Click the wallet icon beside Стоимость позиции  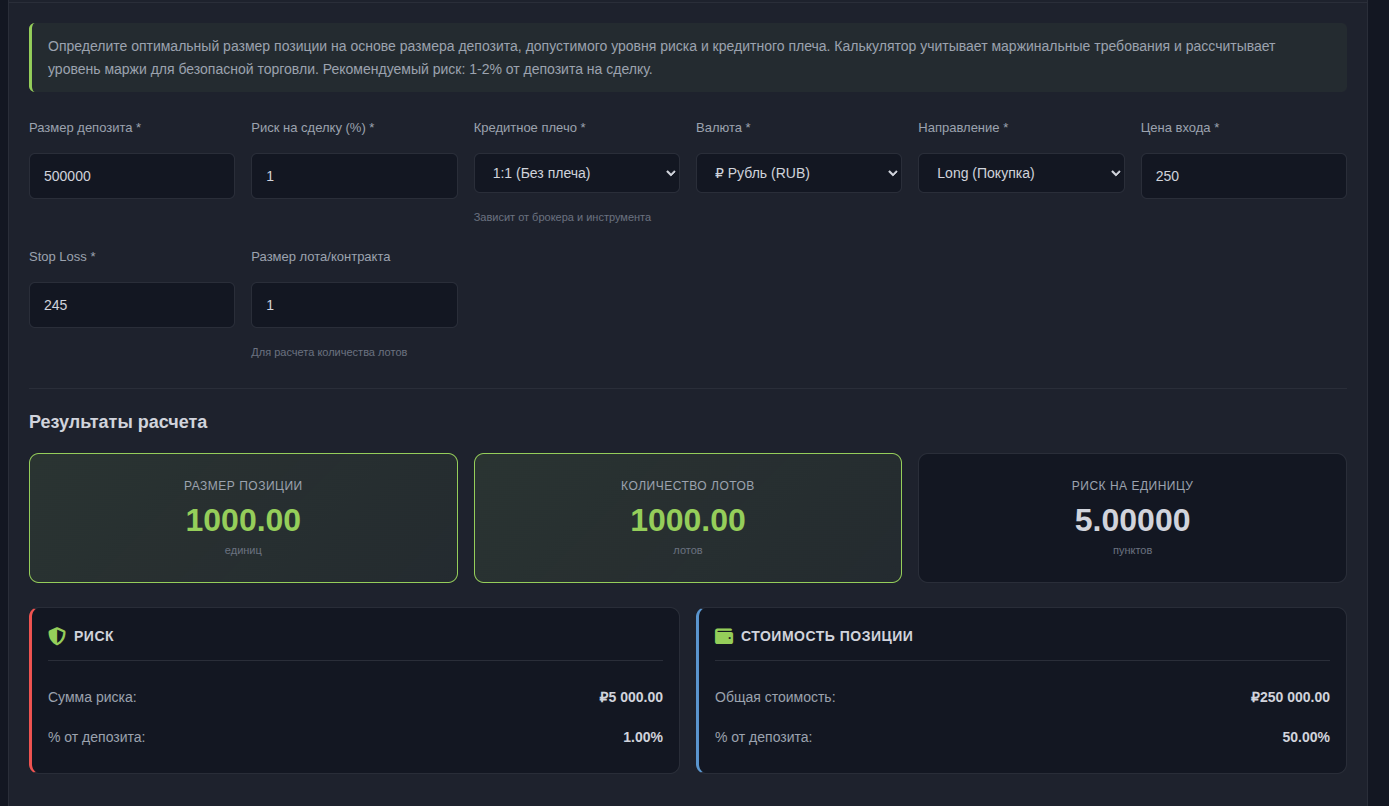724,636
